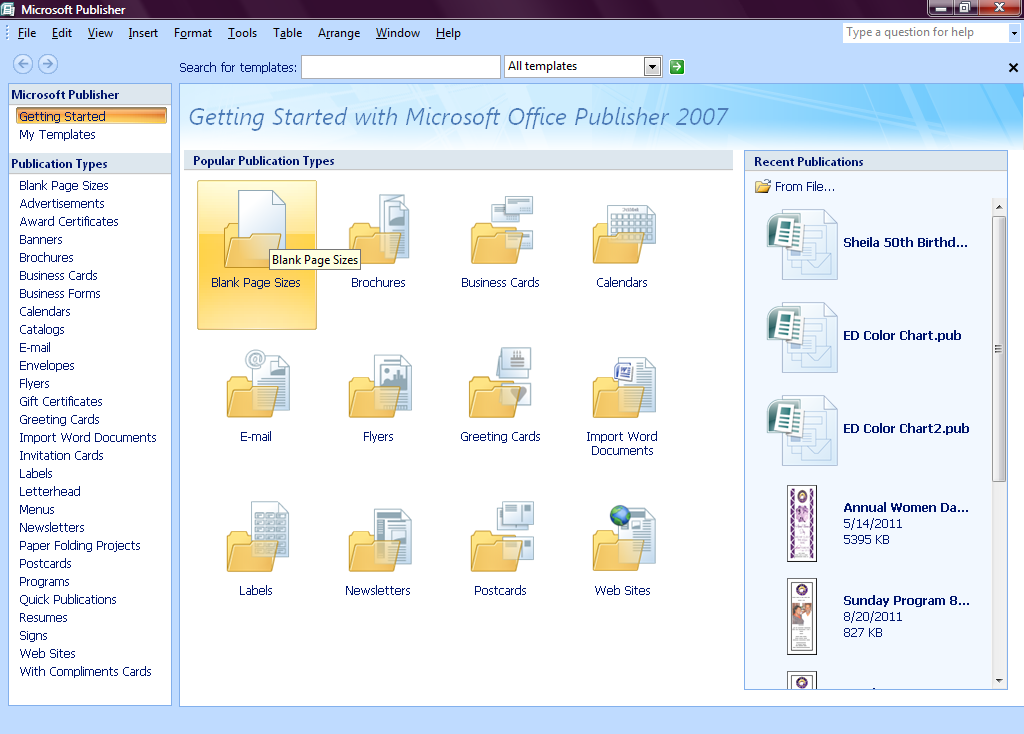Open the Format menu

click(193, 33)
